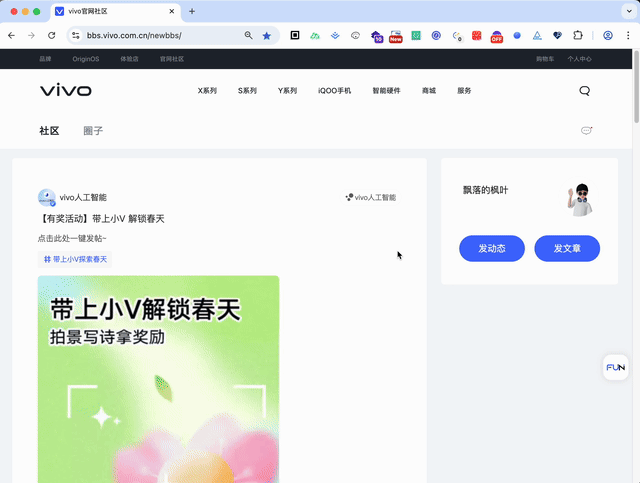The height and width of the screenshot is (483, 640).
Task: Click vivo人工智能 author name
Action: [x=83, y=198]
